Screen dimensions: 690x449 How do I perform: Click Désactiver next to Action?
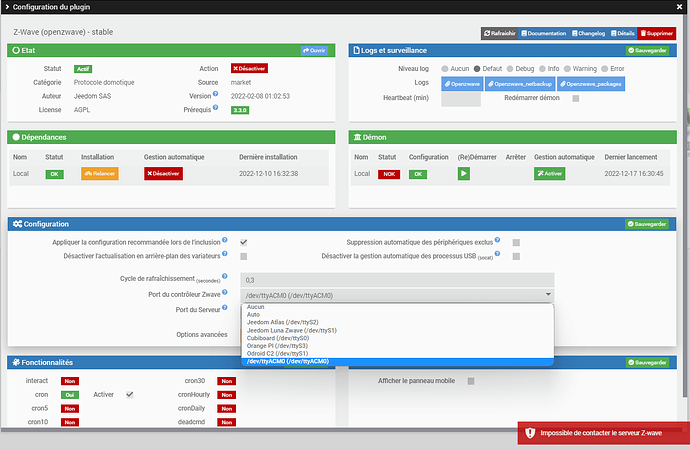coord(249,68)
